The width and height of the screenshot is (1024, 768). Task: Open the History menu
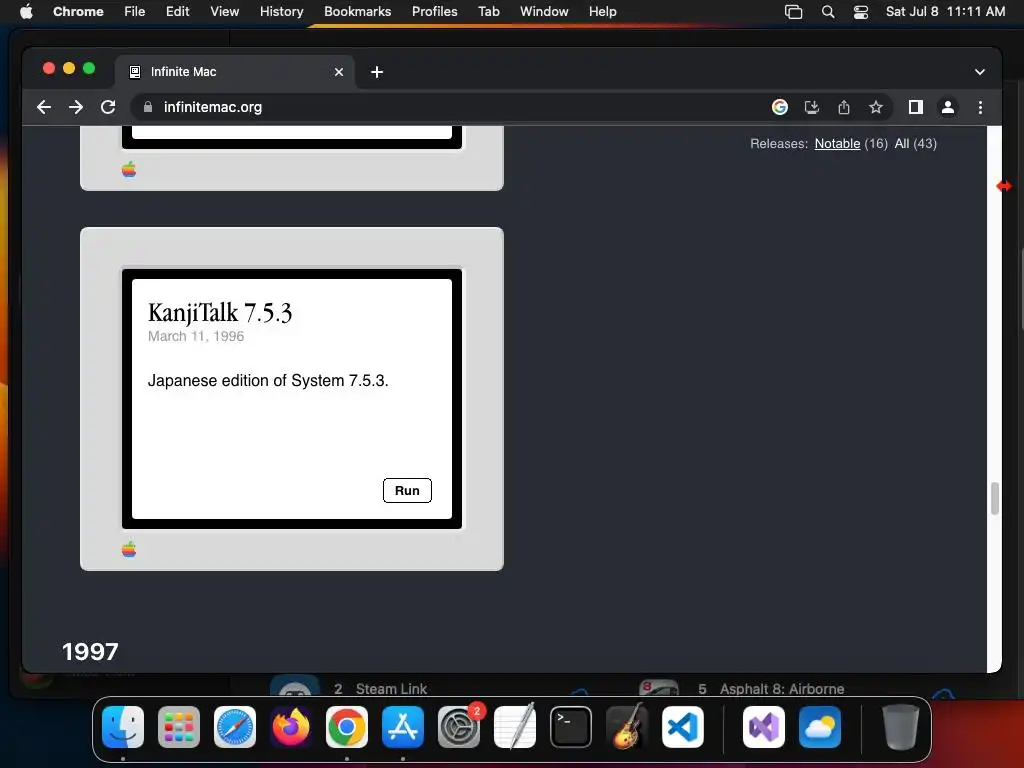point(281,12)
